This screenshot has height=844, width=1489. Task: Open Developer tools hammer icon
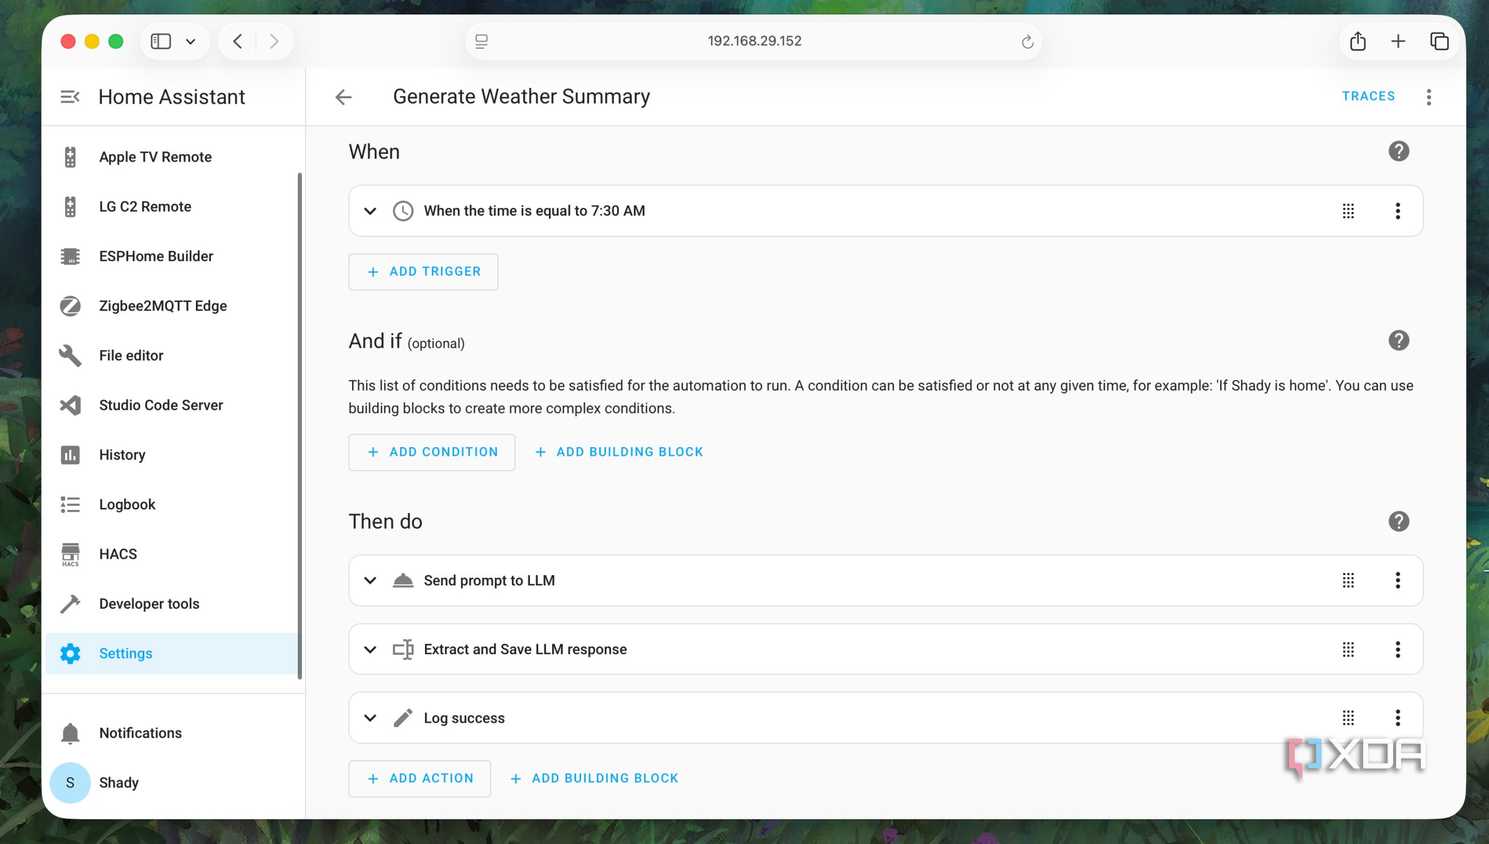(x=70, y=604)
